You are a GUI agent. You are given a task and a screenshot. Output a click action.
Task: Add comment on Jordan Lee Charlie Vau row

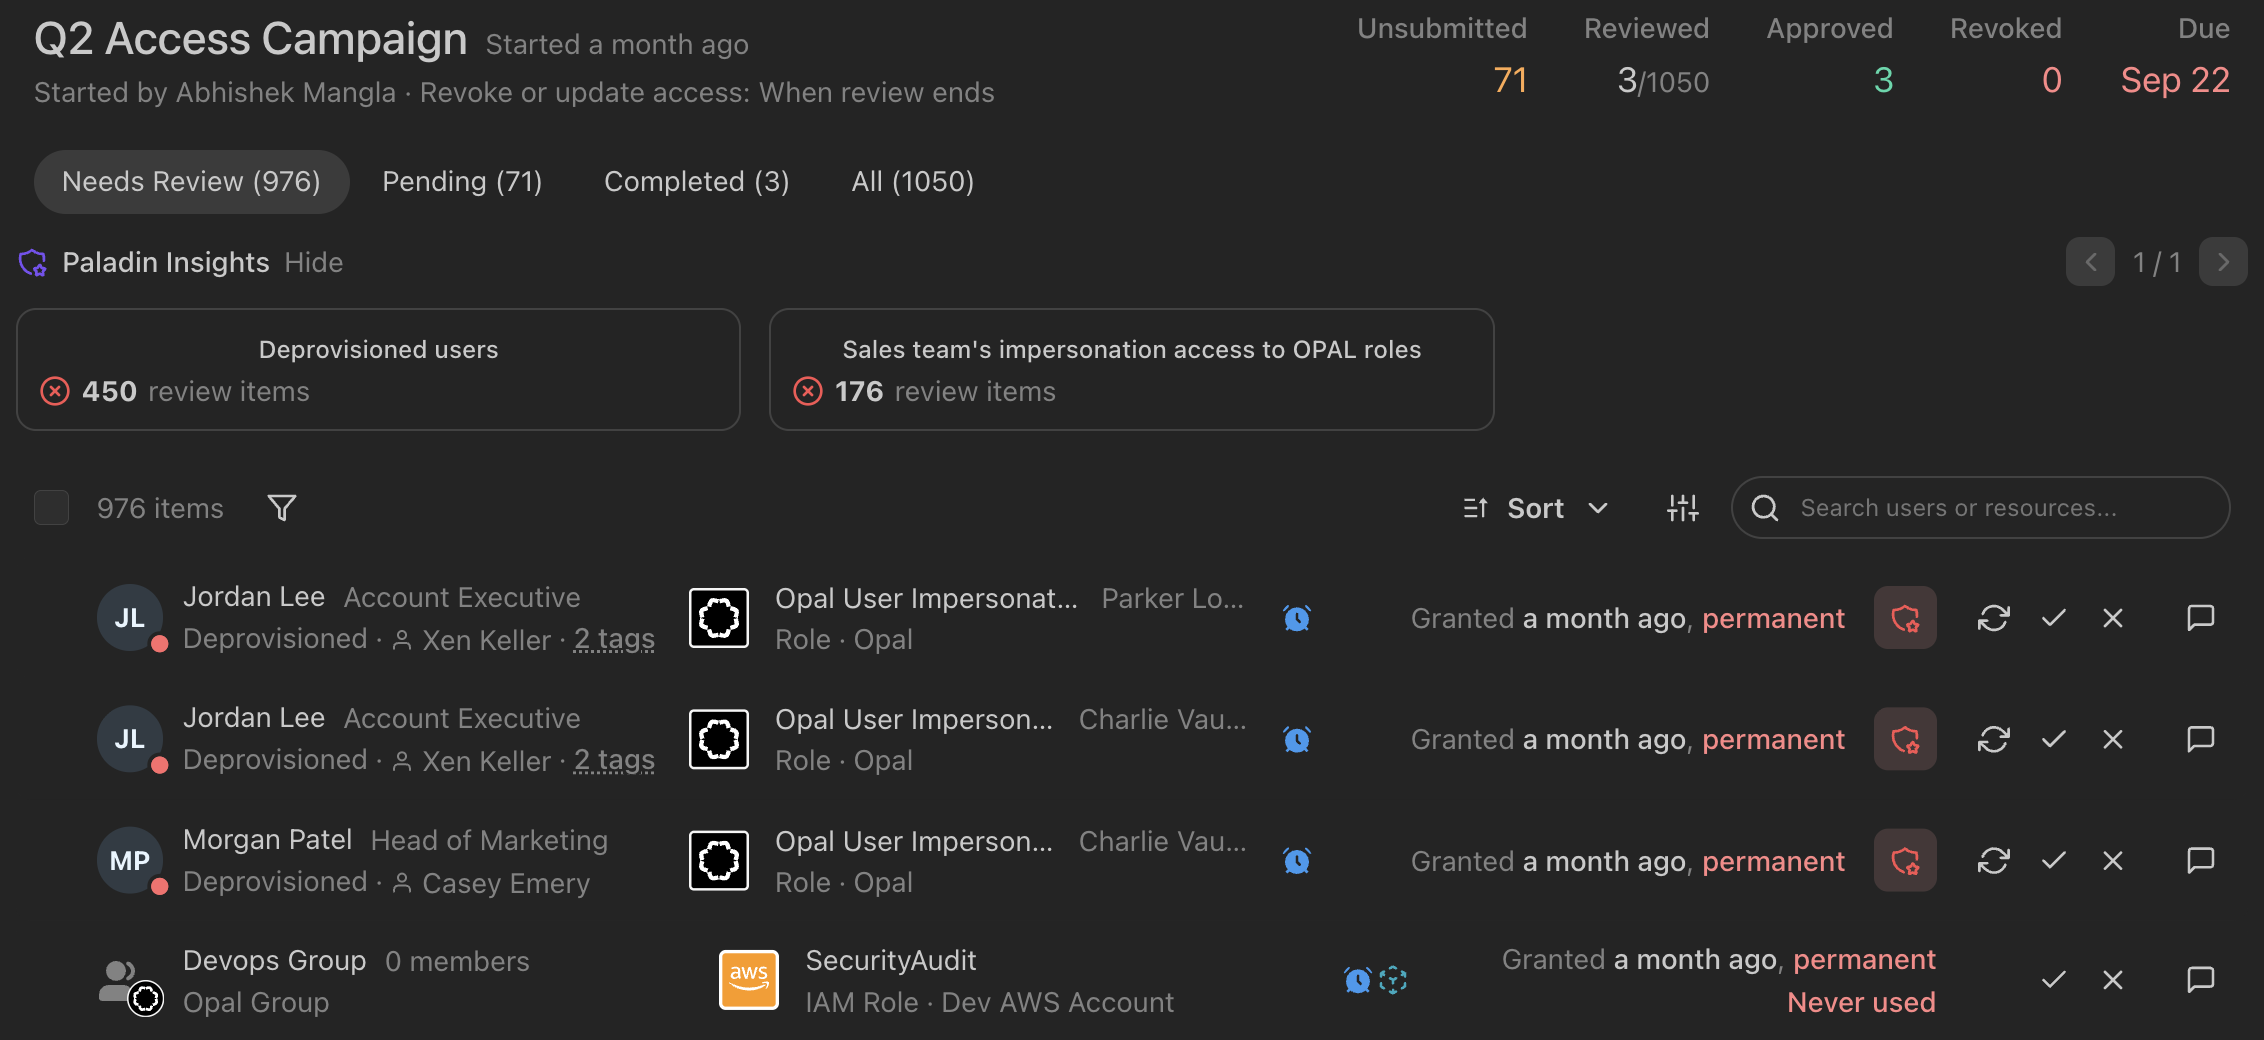pos(2201,739)
